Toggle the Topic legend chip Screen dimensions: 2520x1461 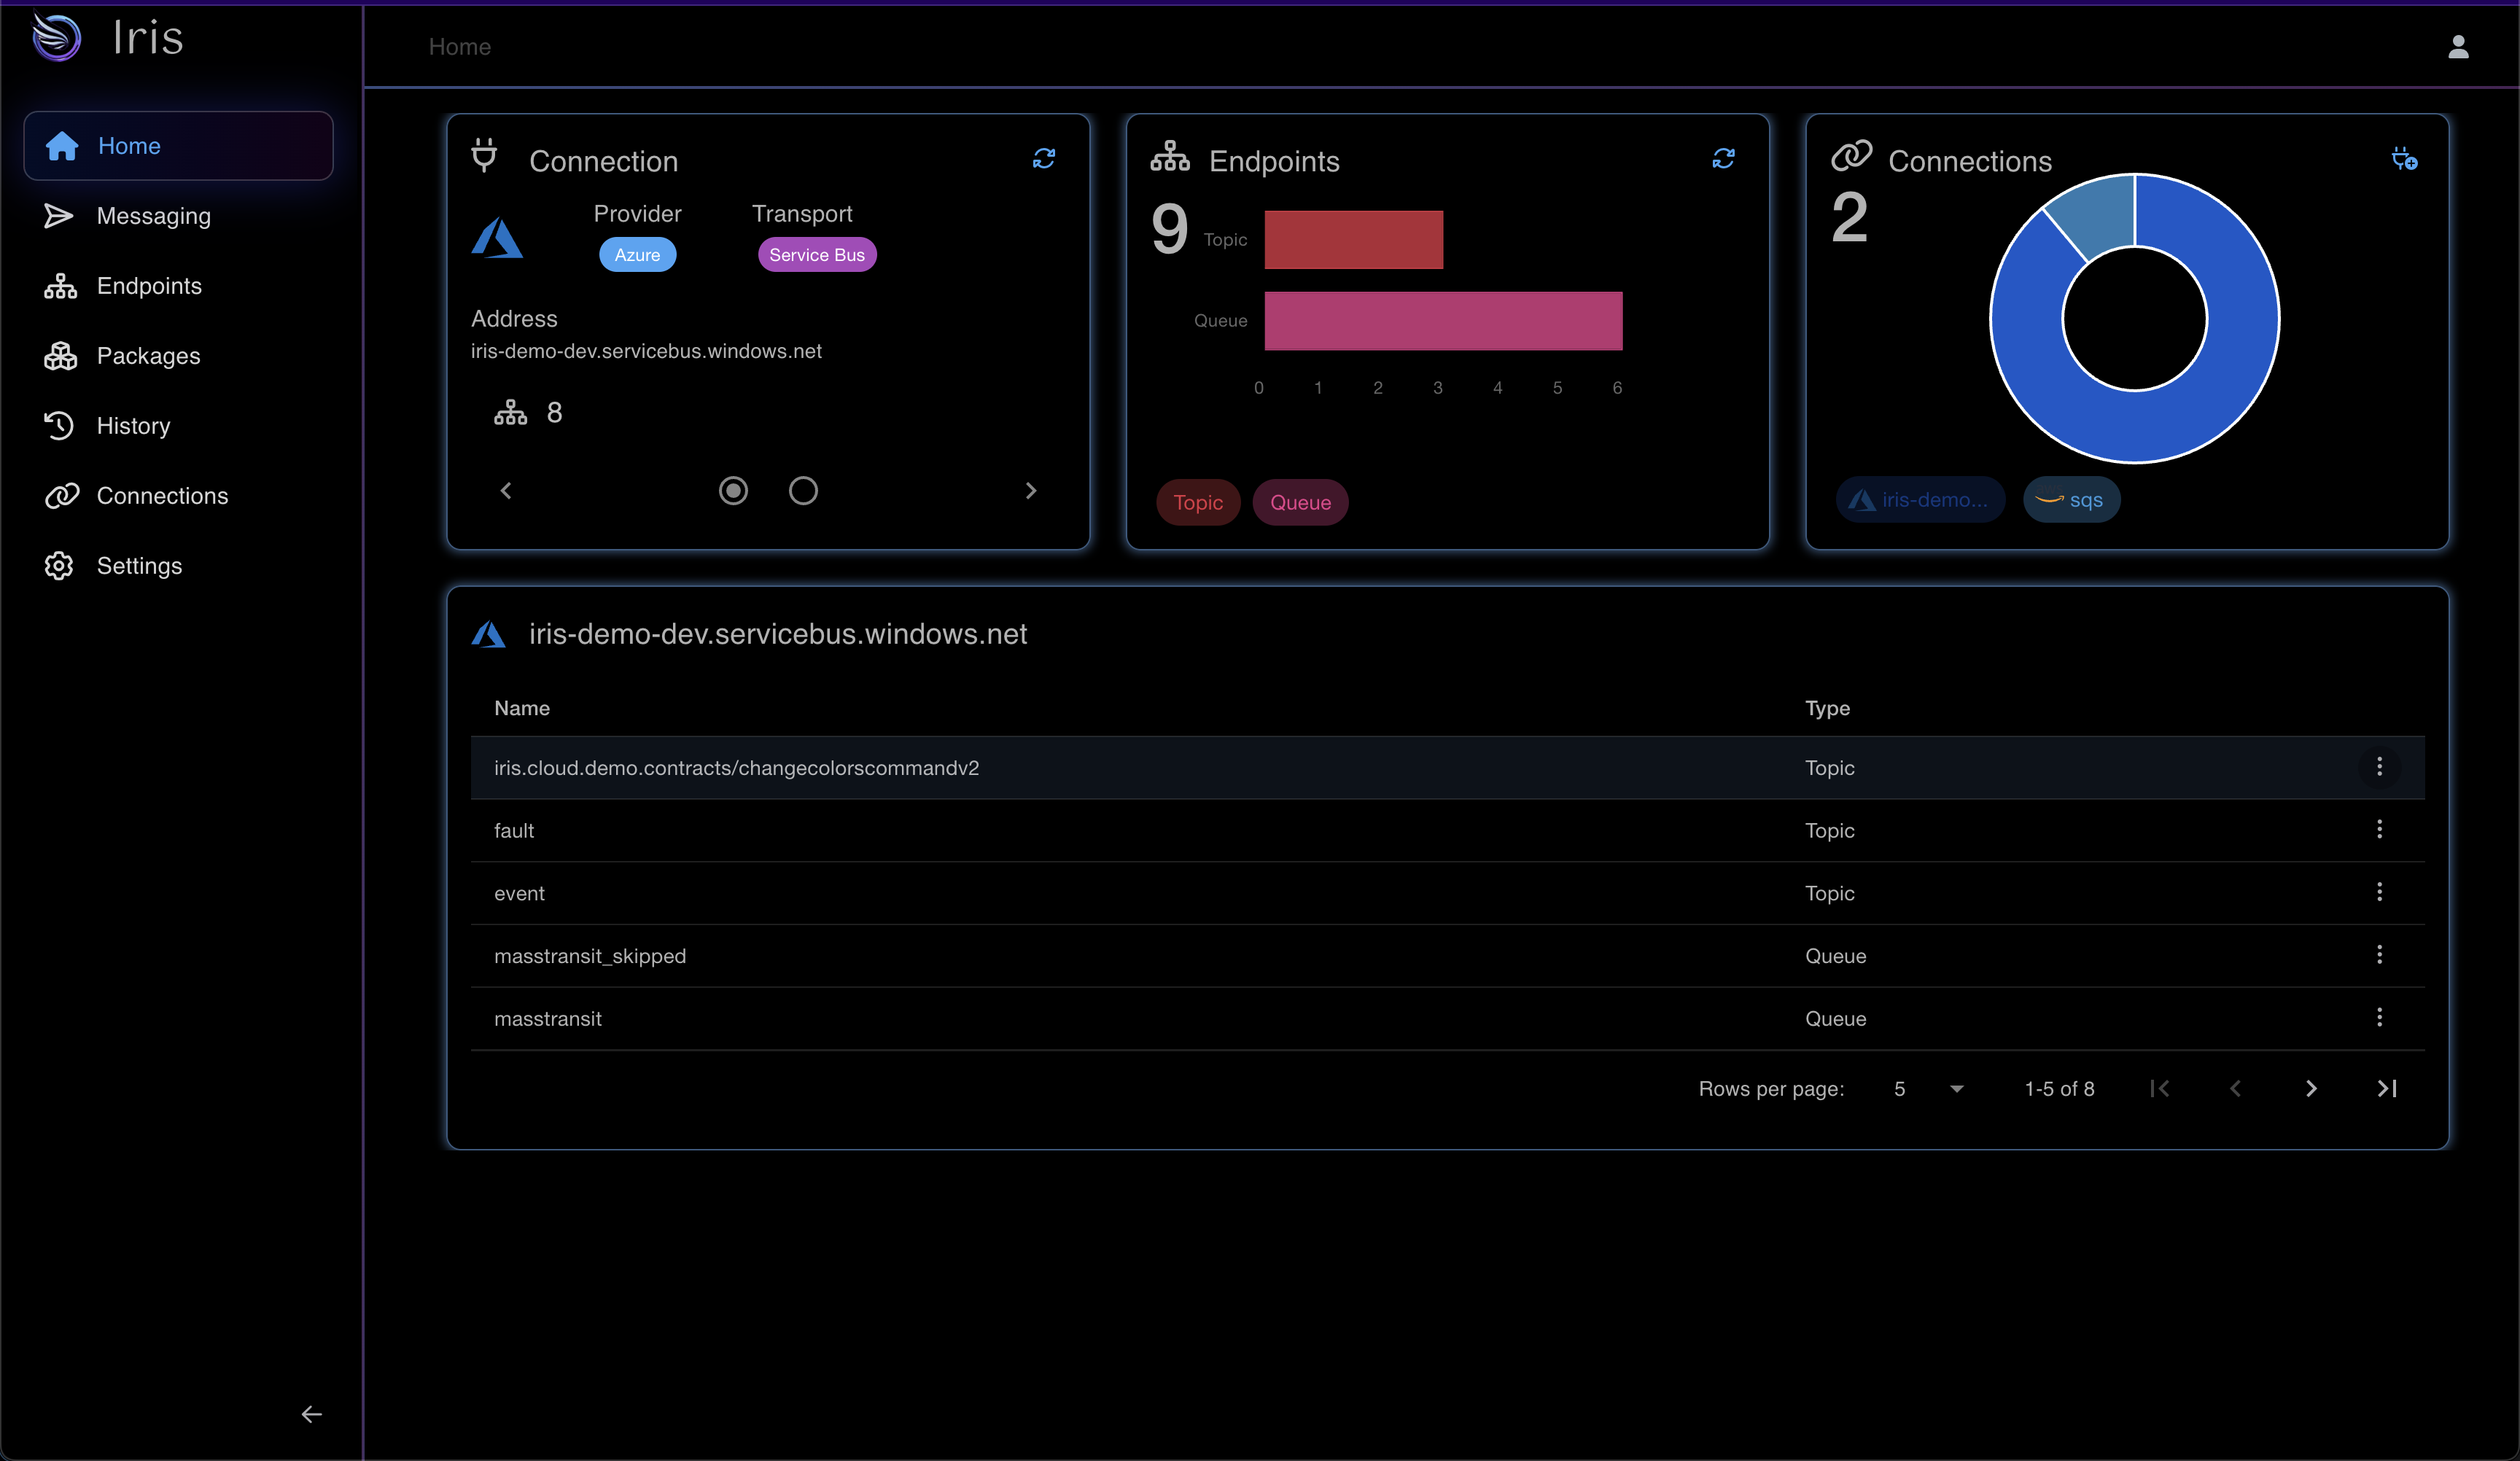click(x=1198, y=502)
